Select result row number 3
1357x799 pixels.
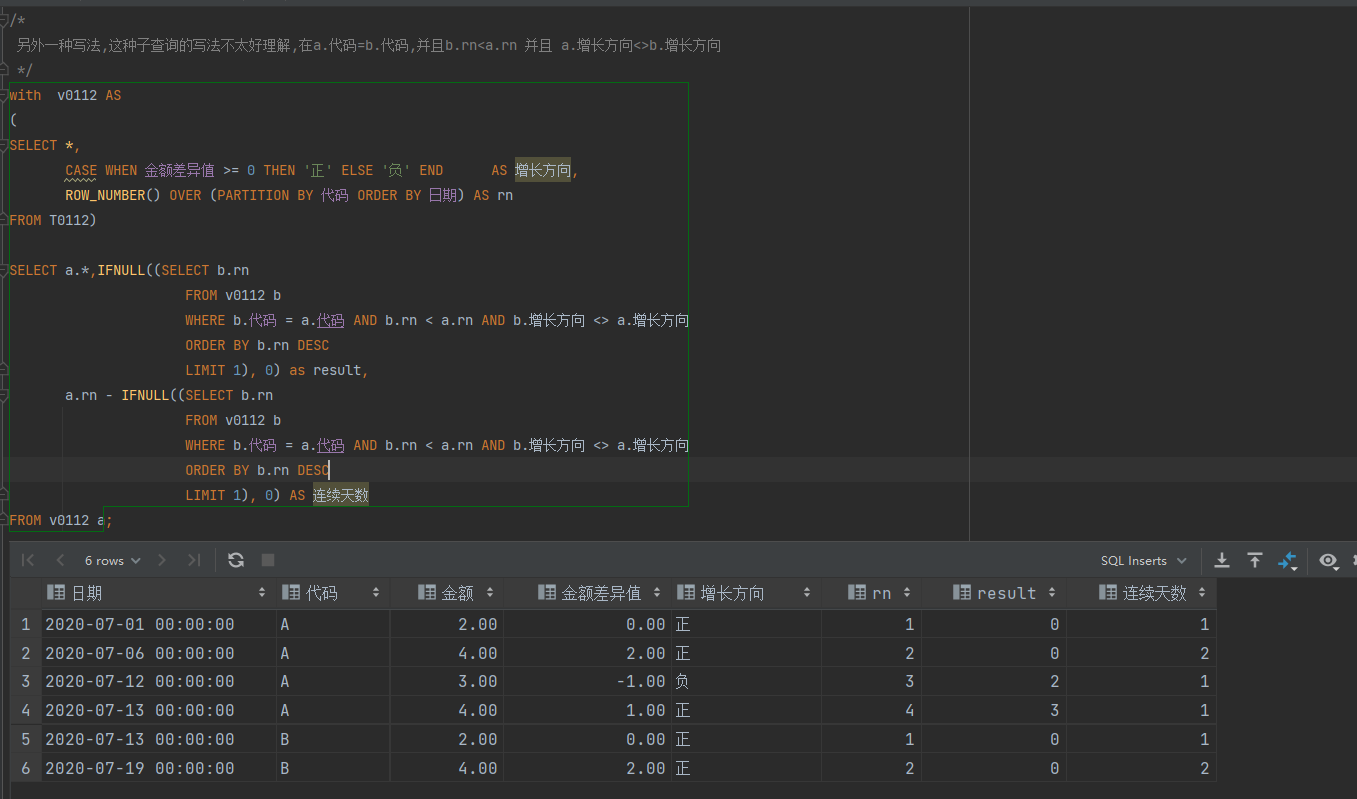pos(26,682)
